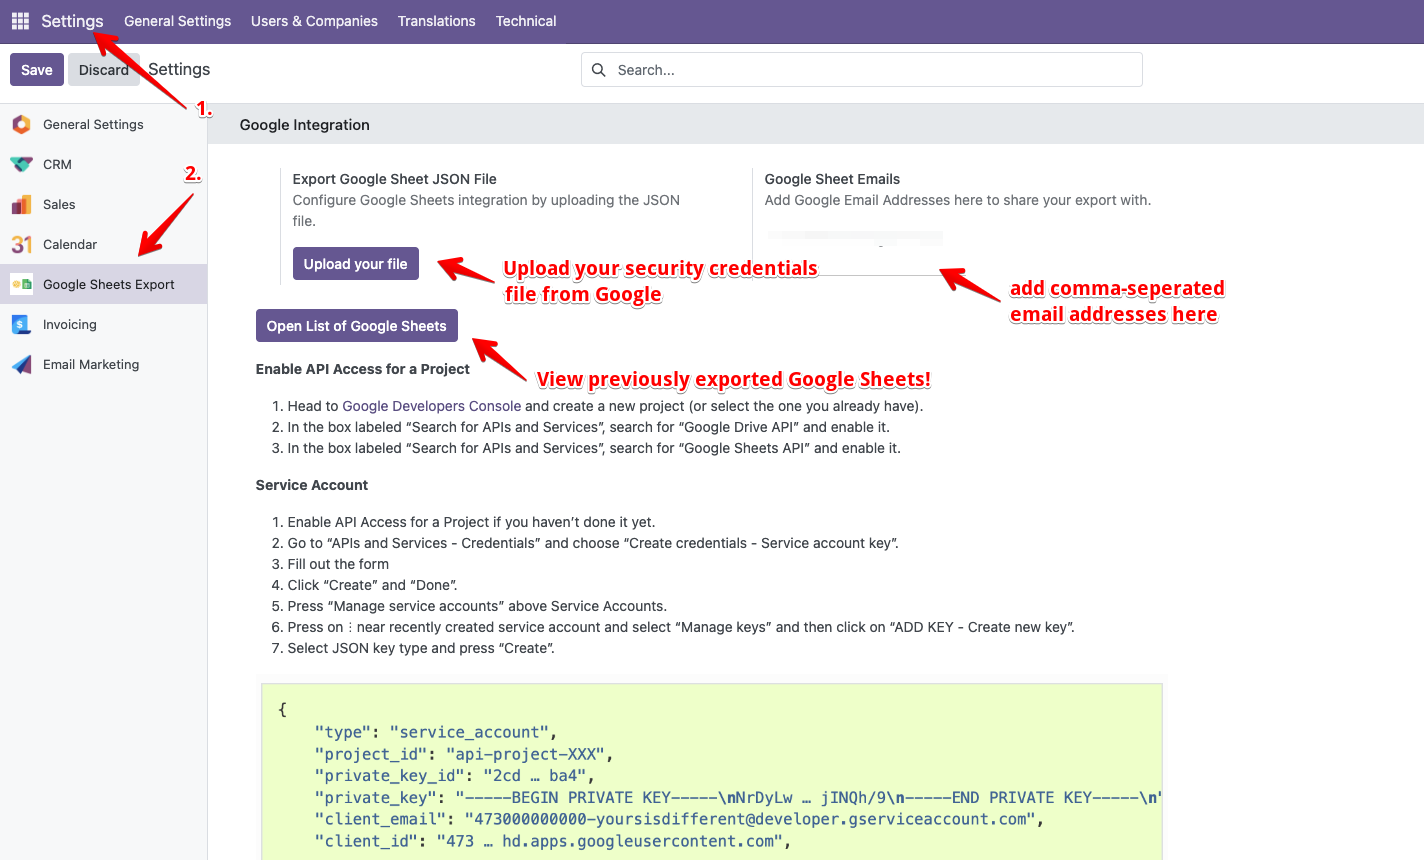
Task: Click step 'Fill out the form'
Action: [x=338, y=564]
